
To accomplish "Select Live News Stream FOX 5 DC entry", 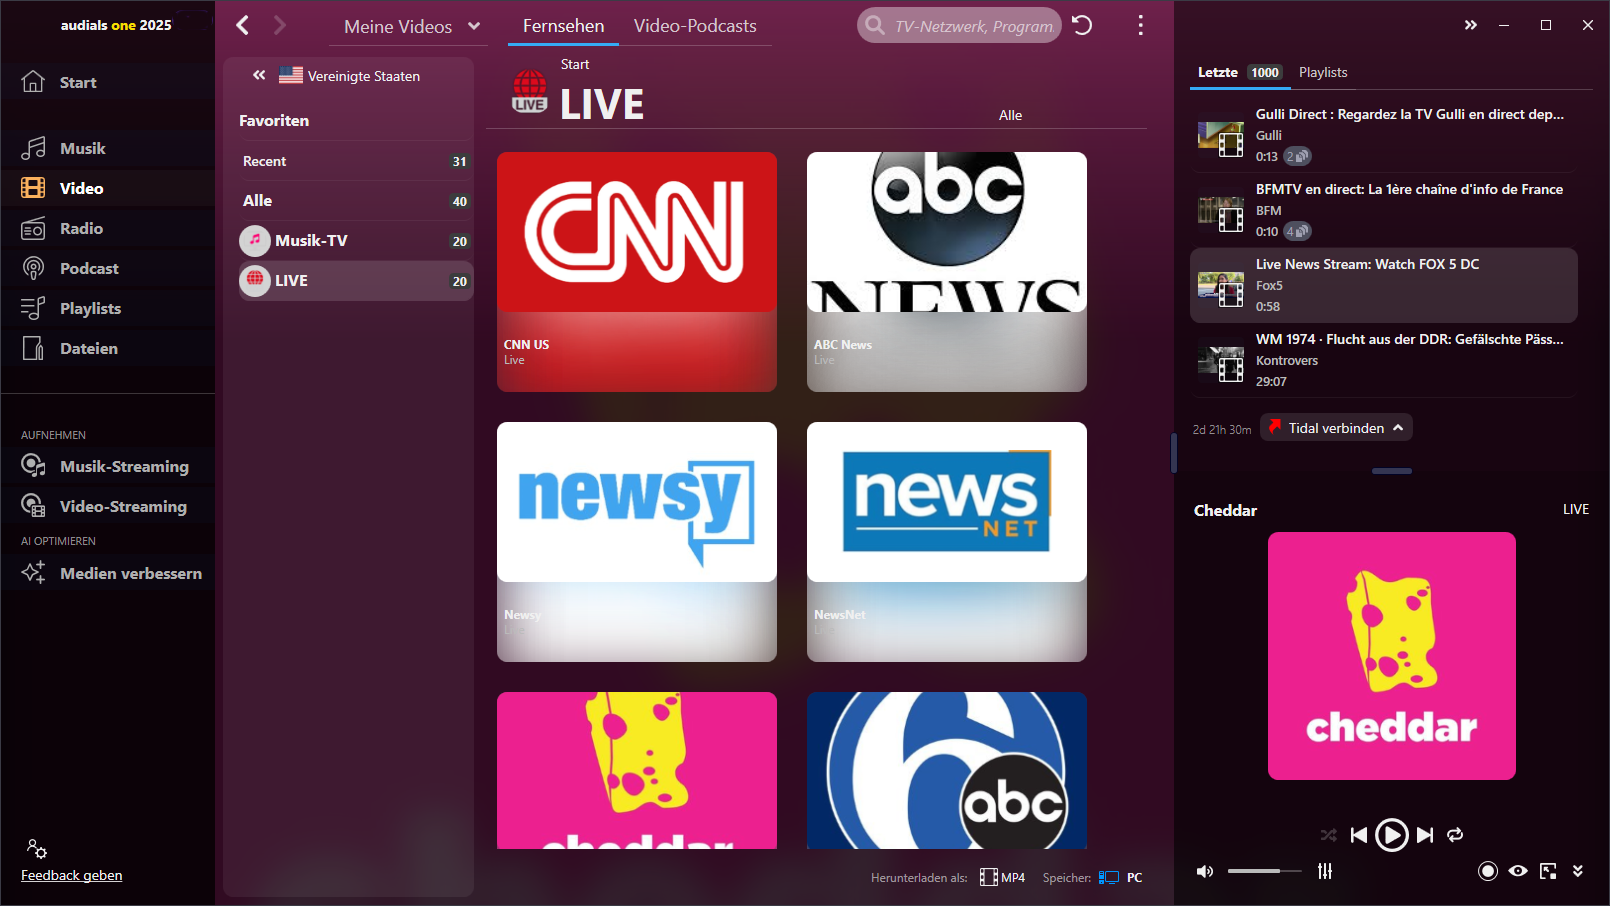I will click(1384, 285).
